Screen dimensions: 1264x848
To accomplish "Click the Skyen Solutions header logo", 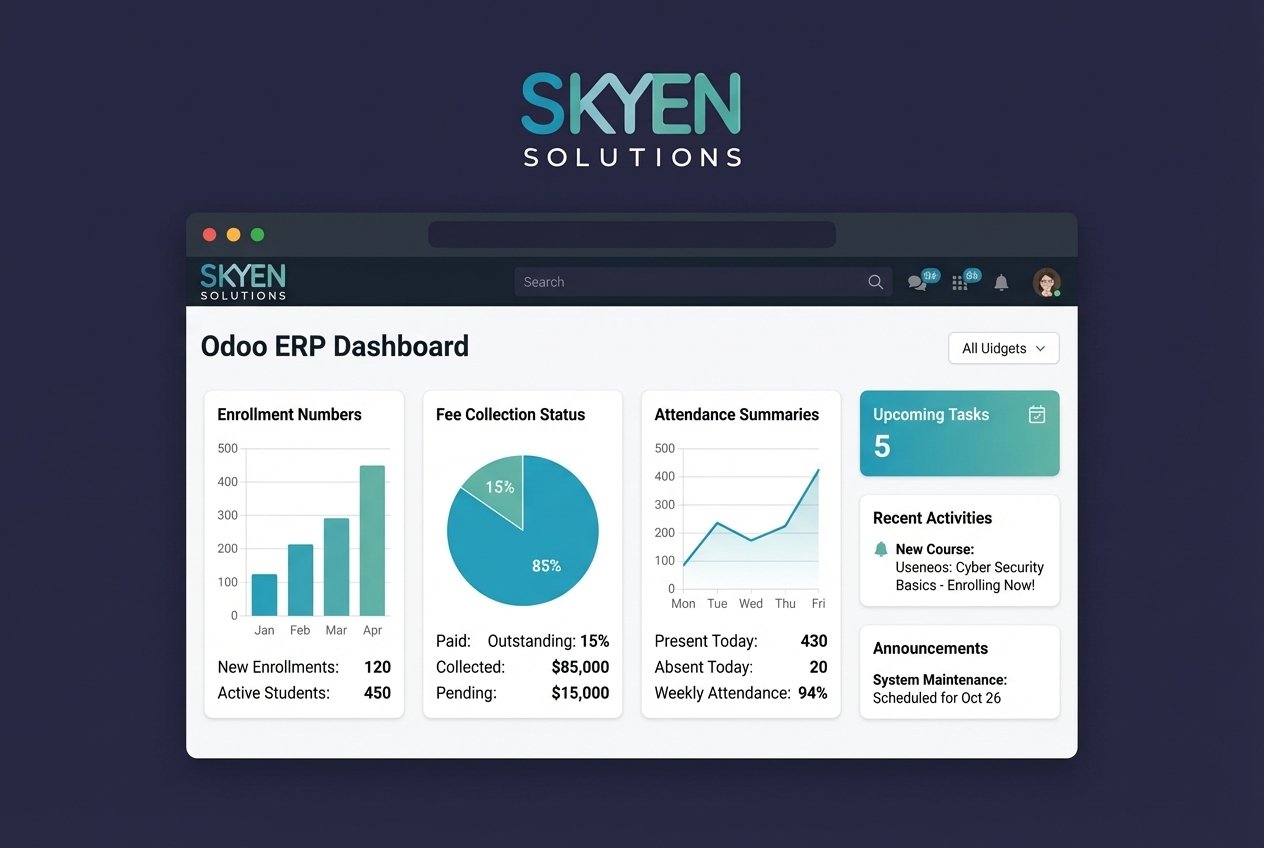I will click(x=243, y=281).
